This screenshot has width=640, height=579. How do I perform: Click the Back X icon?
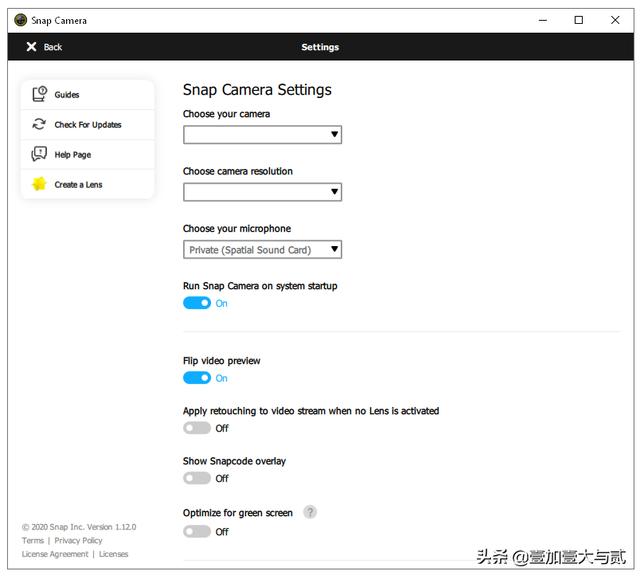31,47
